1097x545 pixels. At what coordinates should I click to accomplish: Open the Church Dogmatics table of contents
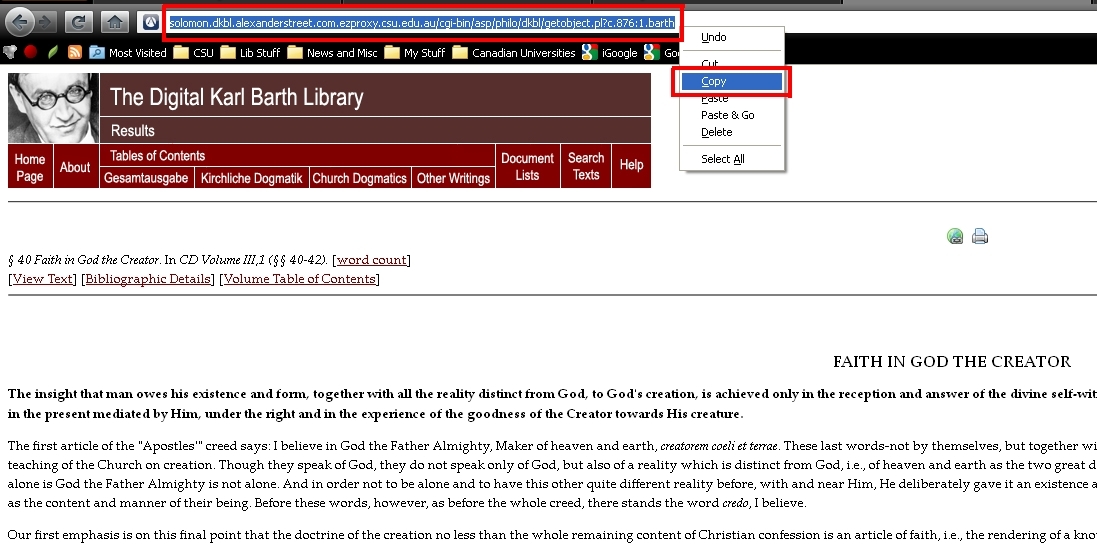pos(360,178)
